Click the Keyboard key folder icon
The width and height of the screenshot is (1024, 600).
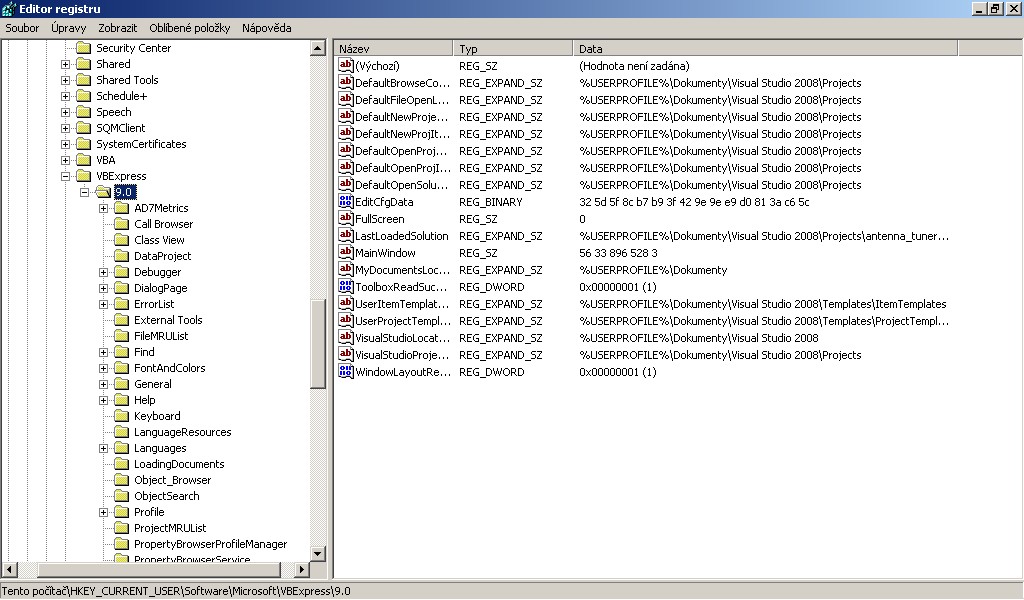[x=121, y=416]
